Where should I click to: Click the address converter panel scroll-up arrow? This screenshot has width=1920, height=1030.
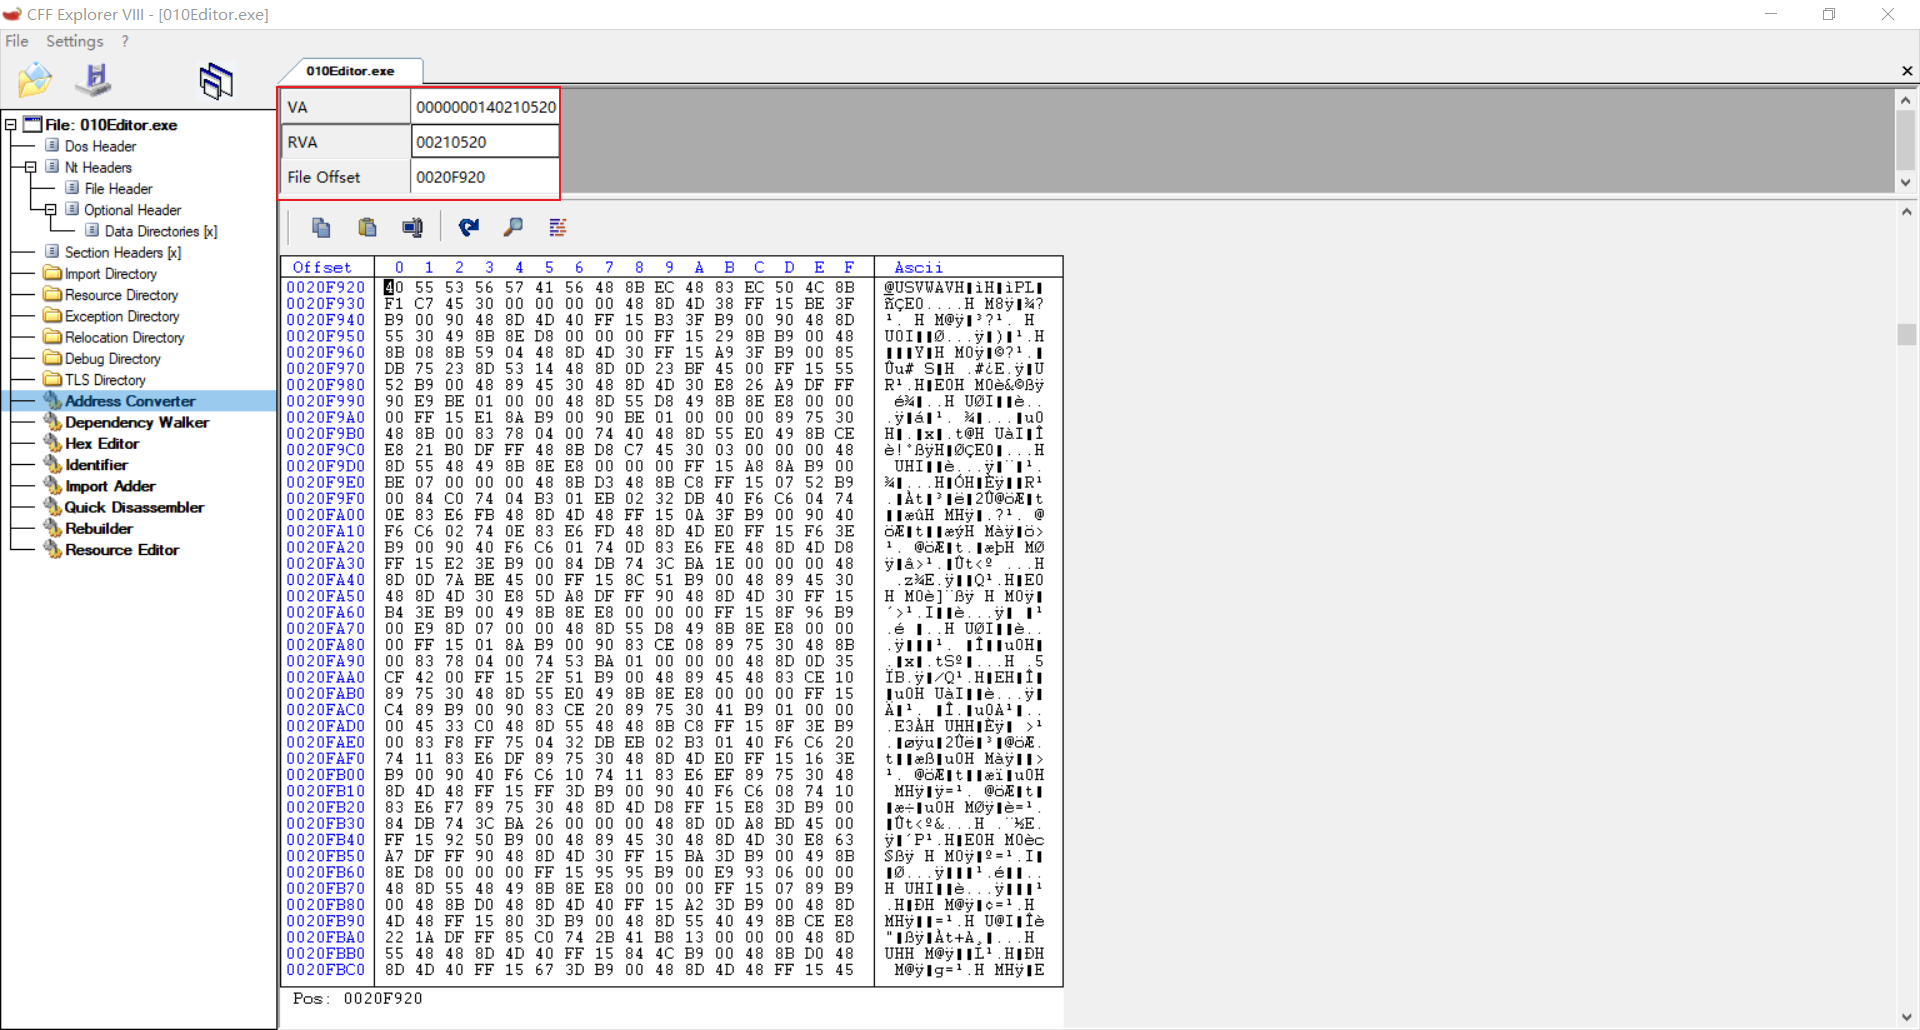click(1906, 100)
